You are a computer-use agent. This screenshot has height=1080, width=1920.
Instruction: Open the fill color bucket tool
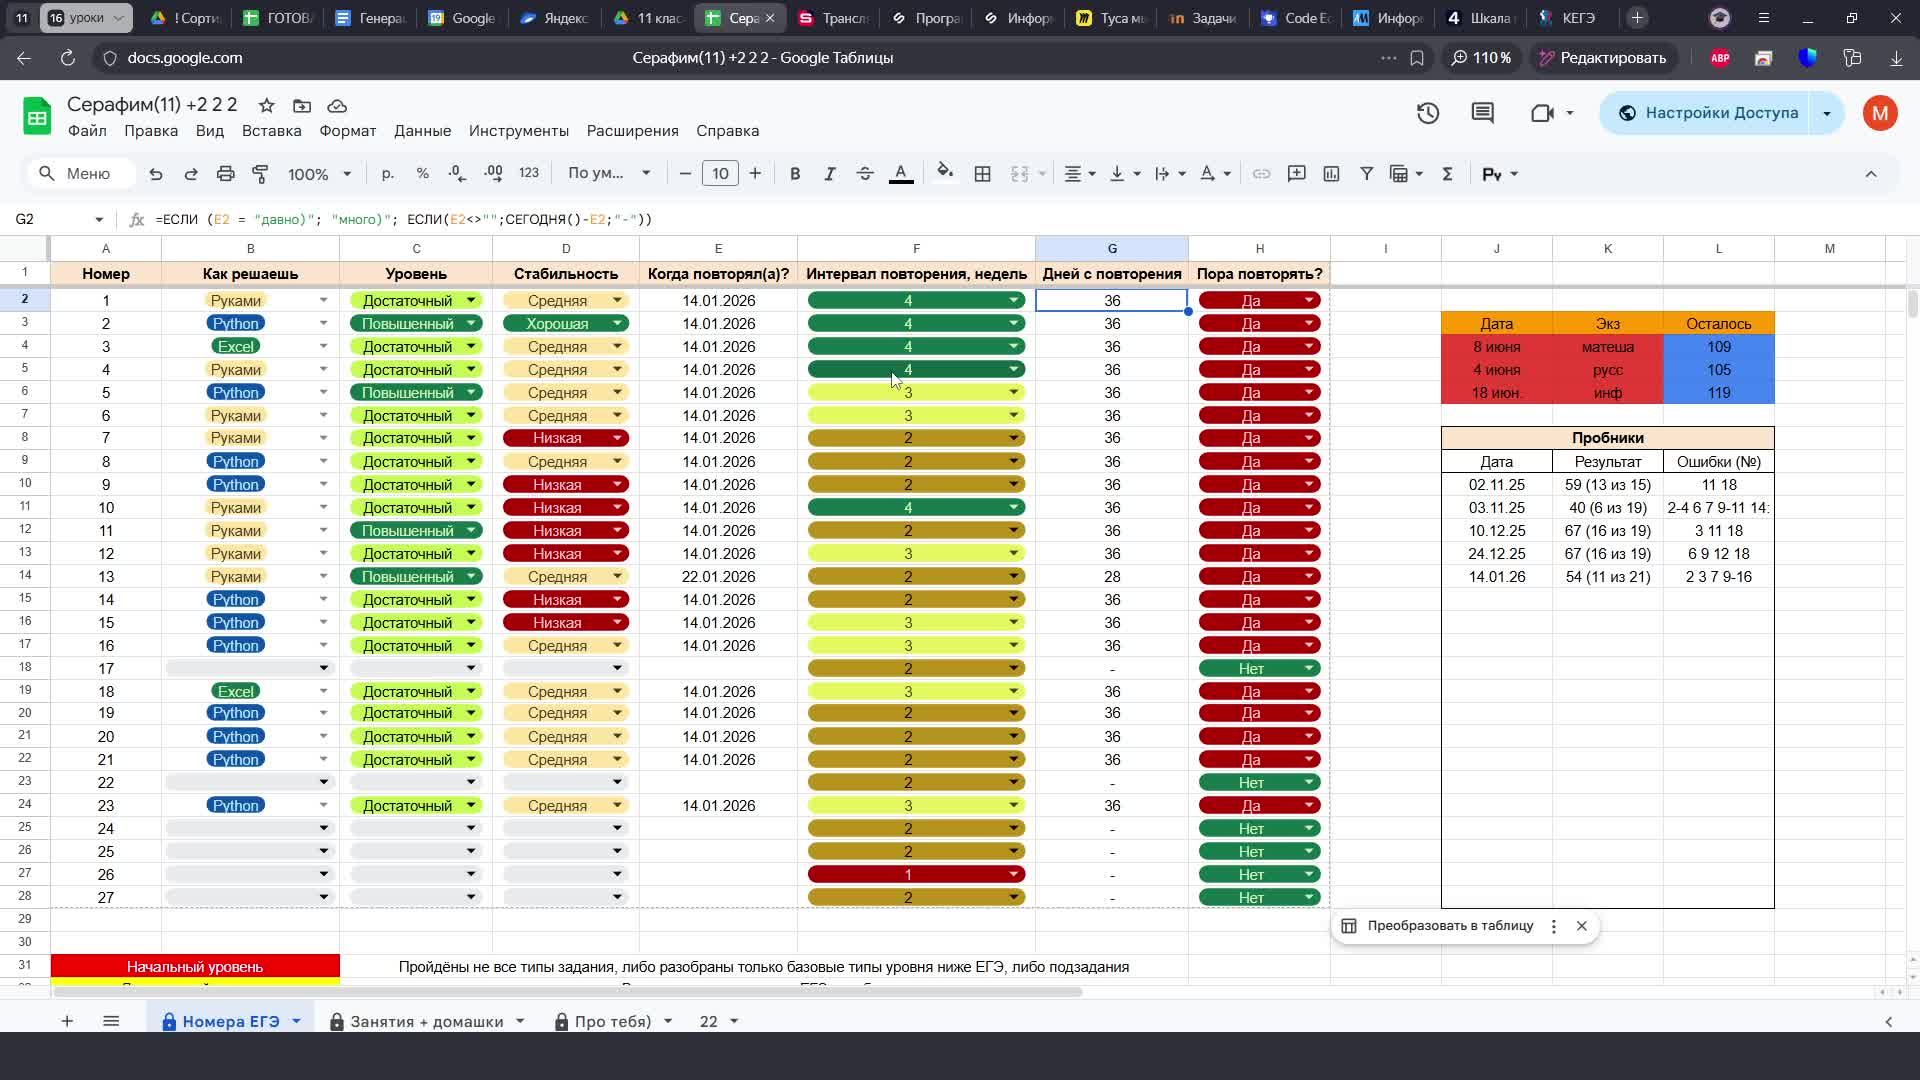pyautogui.click(x=944, y=173)
